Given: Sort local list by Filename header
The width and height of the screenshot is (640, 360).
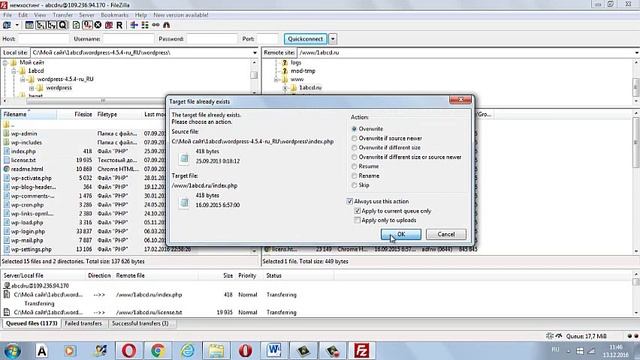Looking at the screenshot, I should pos(29,114).
